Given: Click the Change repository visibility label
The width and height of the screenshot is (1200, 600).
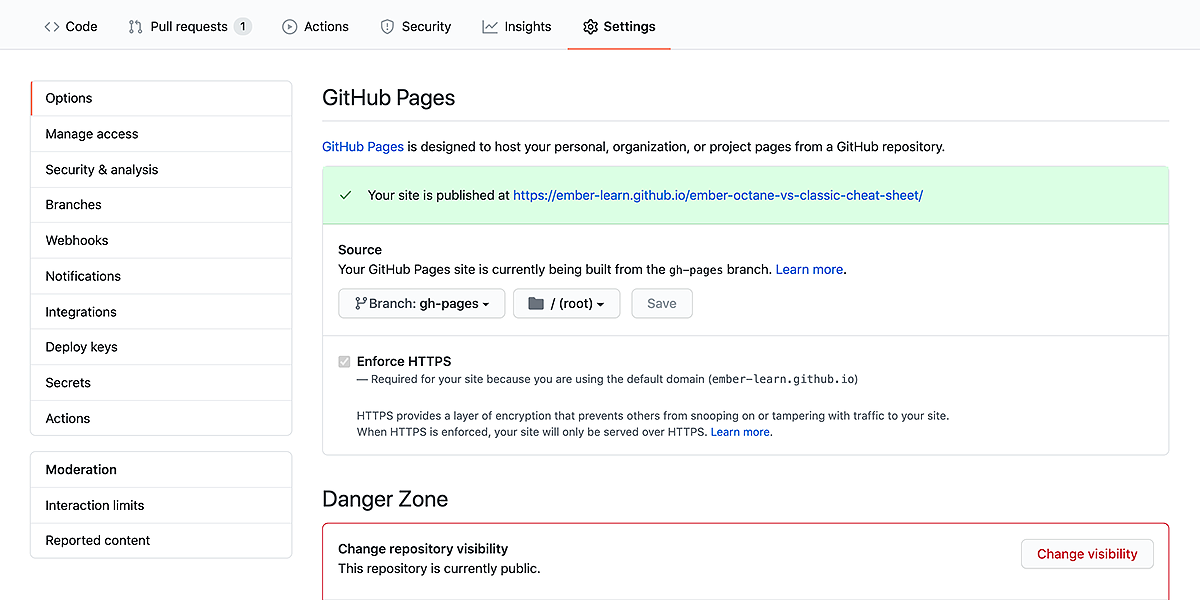Looking at the screenshot, I should (423, 549).
